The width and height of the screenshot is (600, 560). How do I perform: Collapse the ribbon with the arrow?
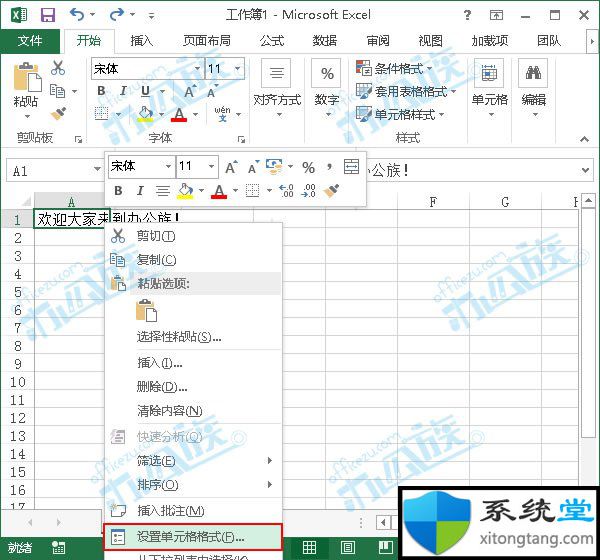pos(584,139)
